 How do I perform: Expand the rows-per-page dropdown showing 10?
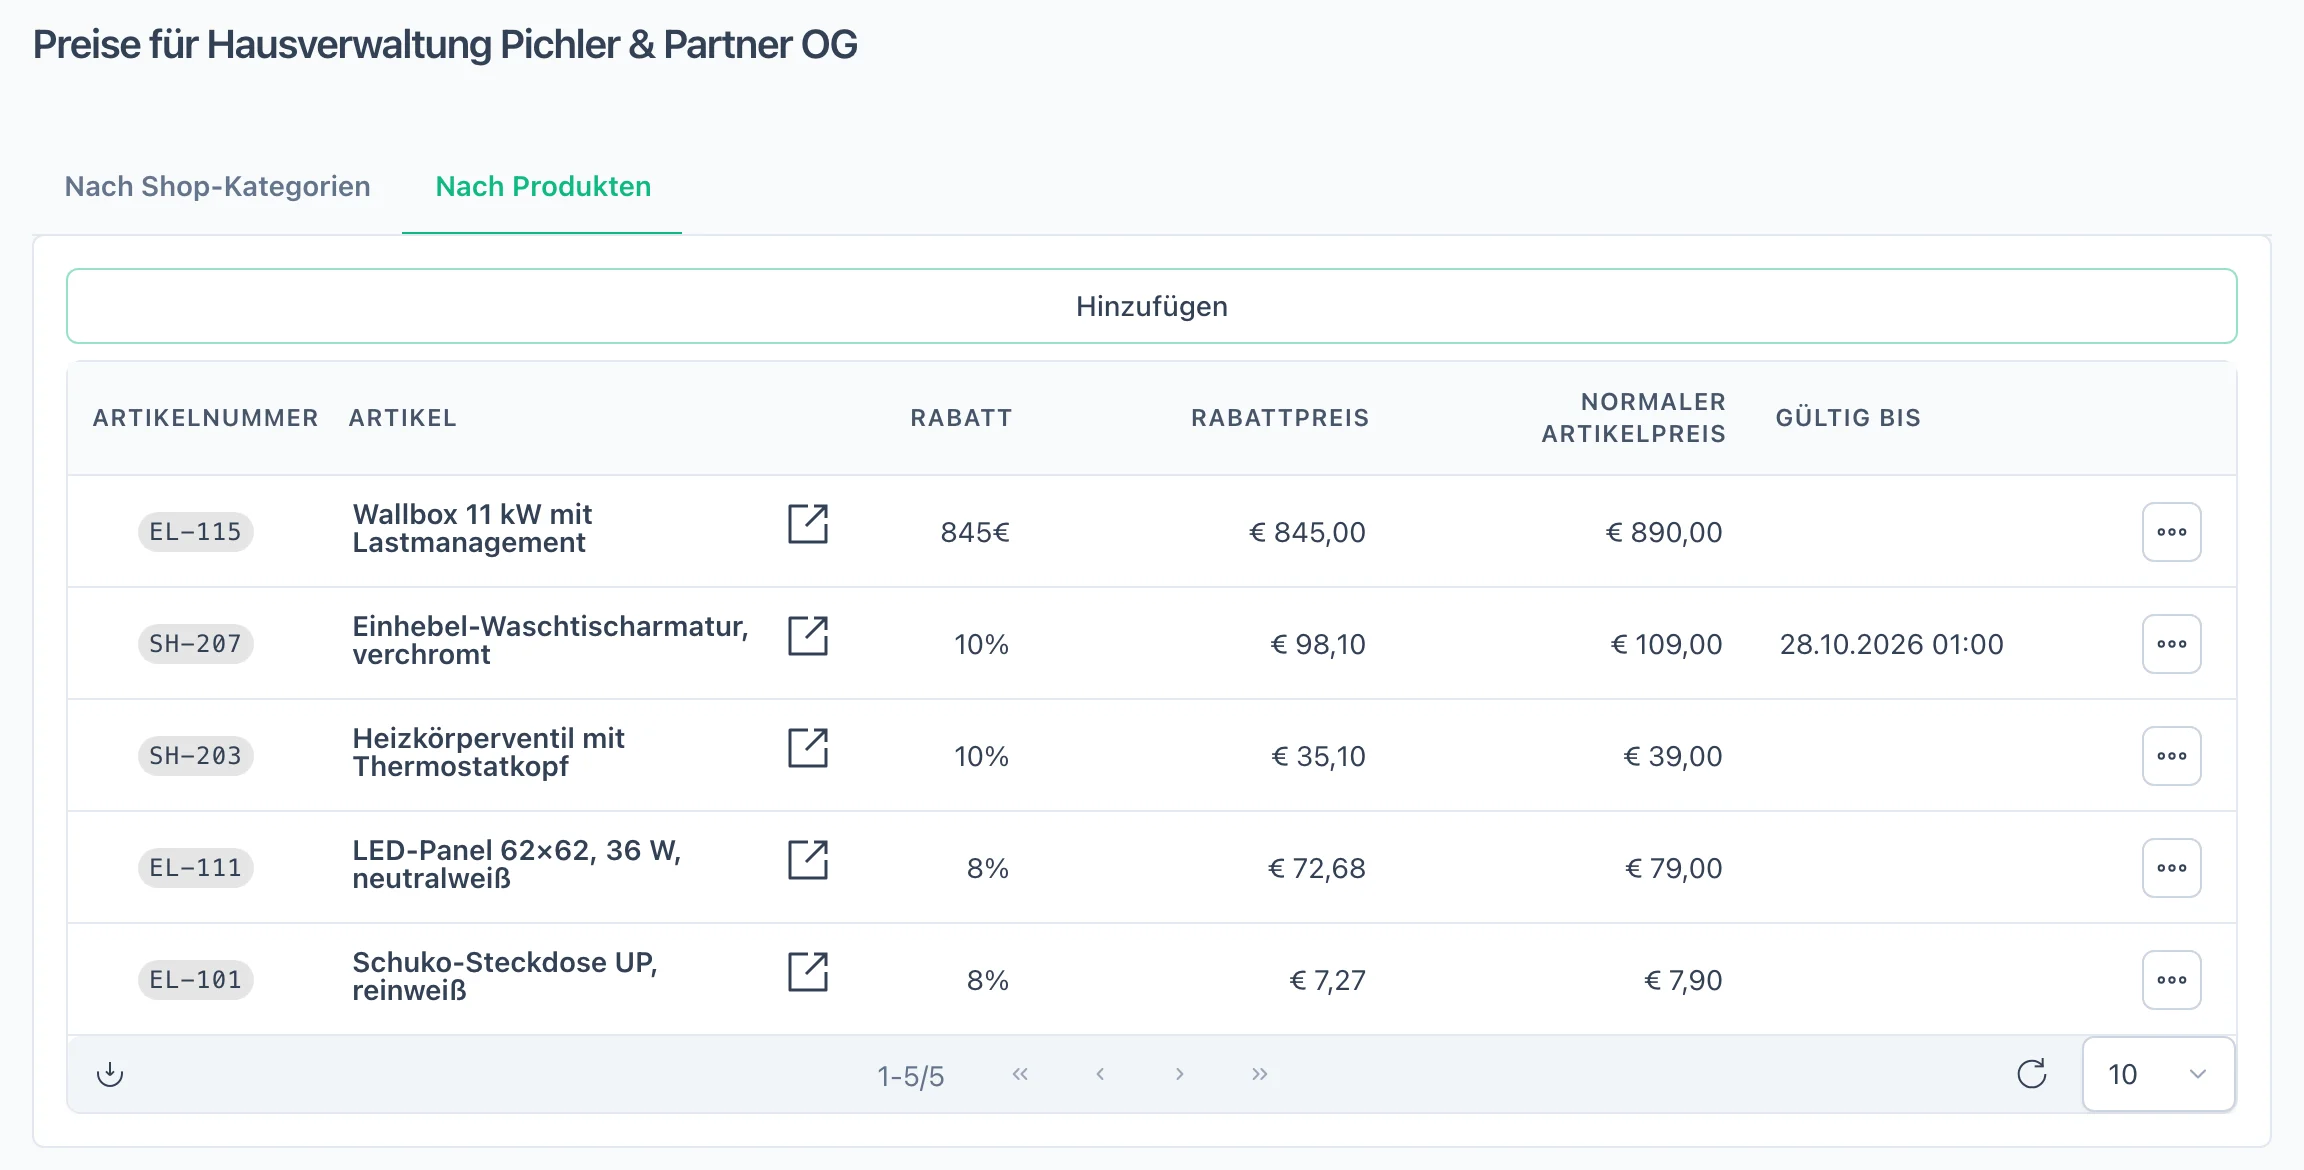click(2159, 1074)
